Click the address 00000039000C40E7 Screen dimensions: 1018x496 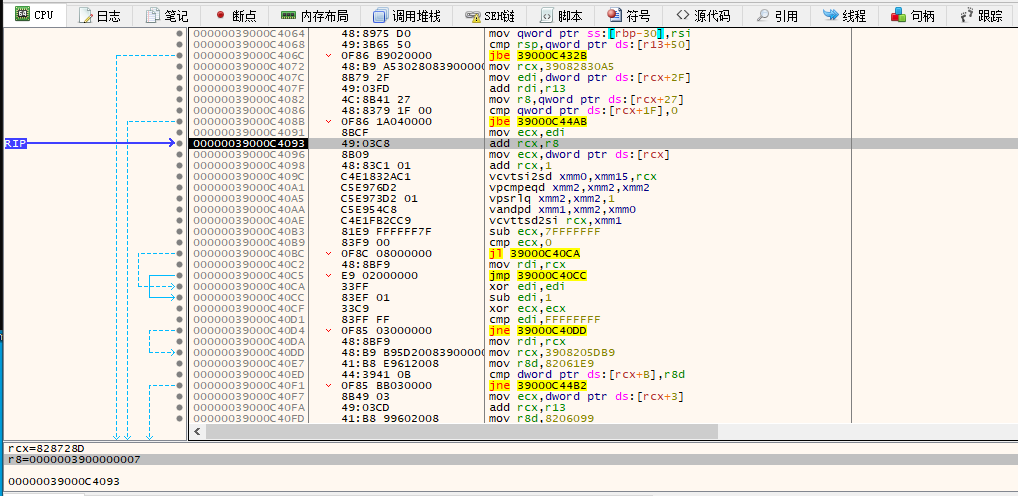click(249, 364)
